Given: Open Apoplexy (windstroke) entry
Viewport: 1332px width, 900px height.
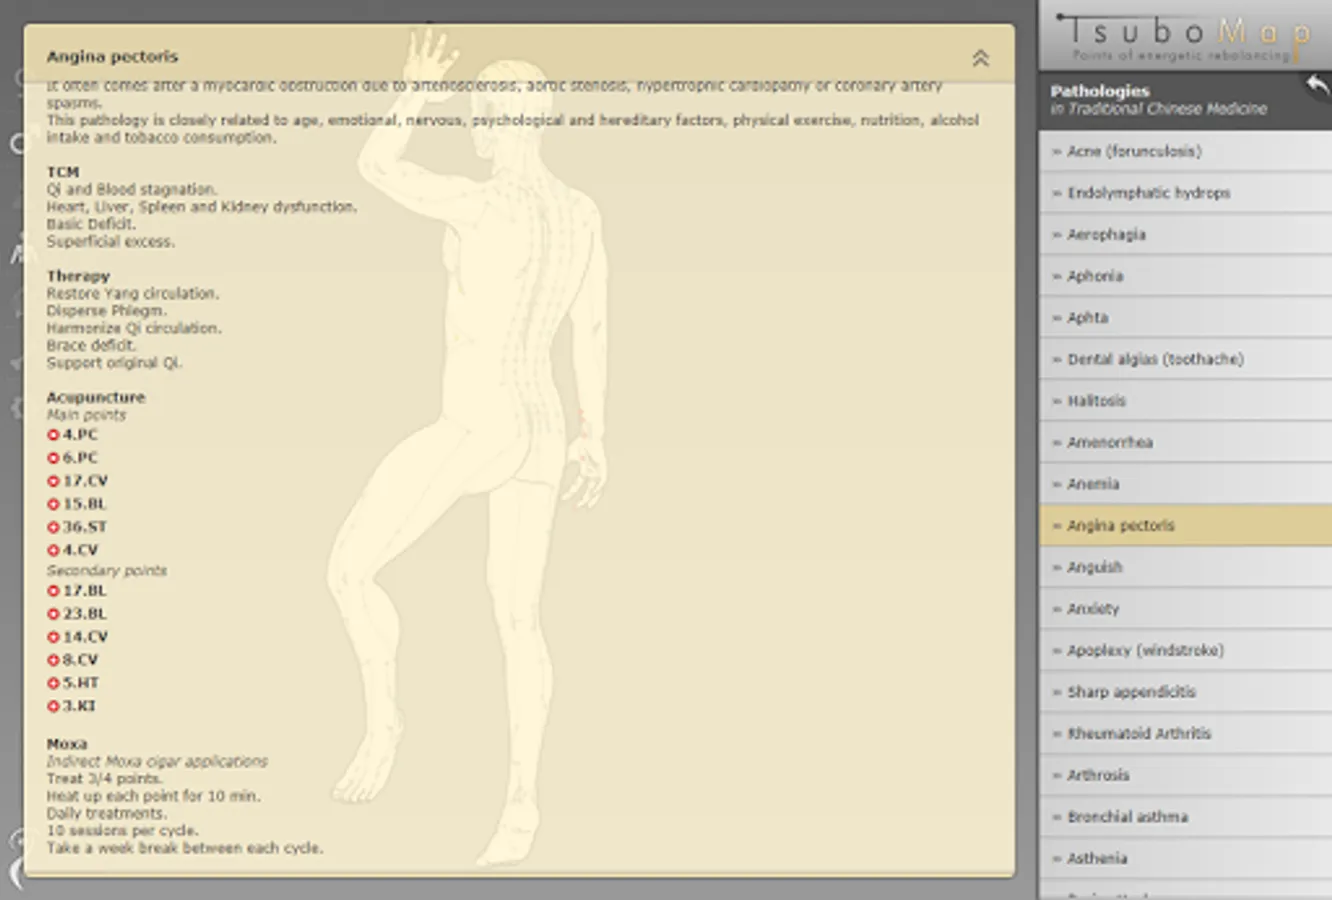Looking at the screenshot, I should 1185,650.
